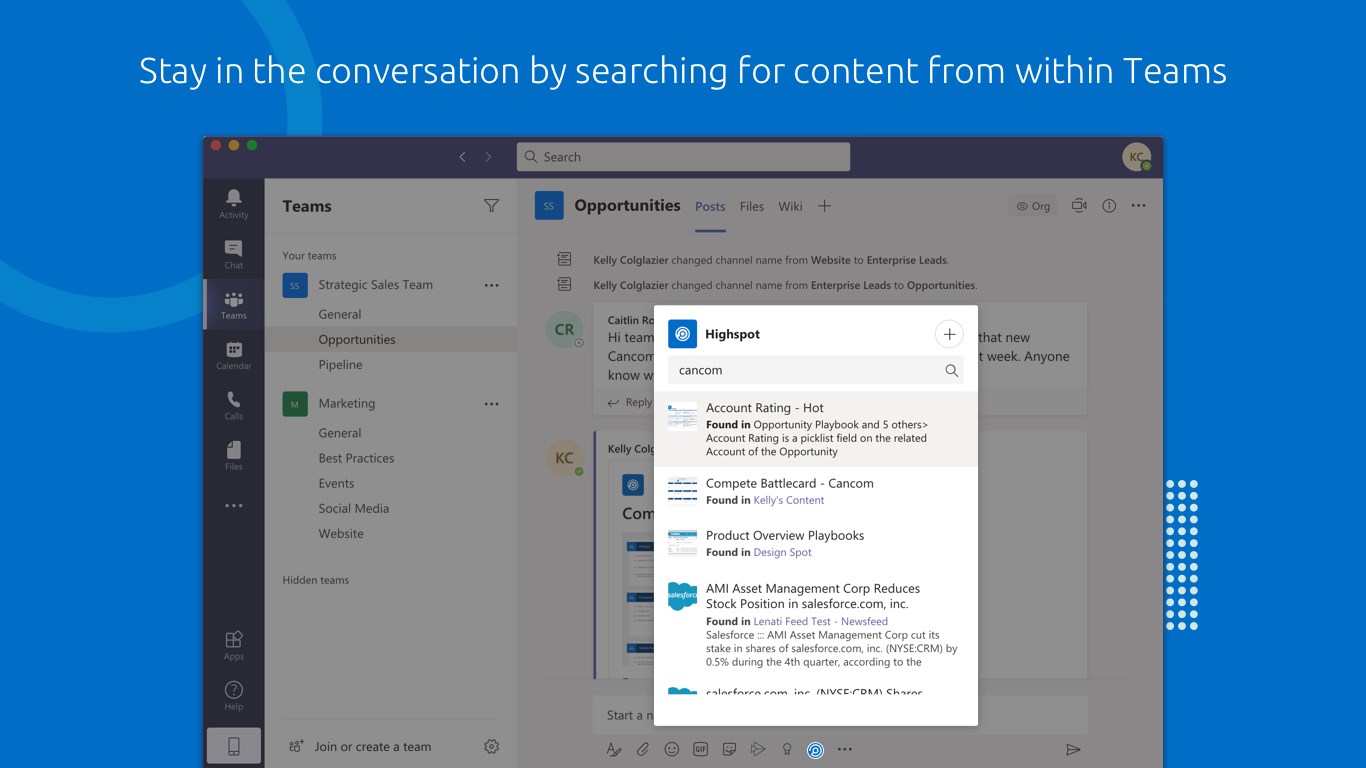Viewport: 1366px width, 768px height.
Task: Open the Apps store icon
Action: click(233, 644)
